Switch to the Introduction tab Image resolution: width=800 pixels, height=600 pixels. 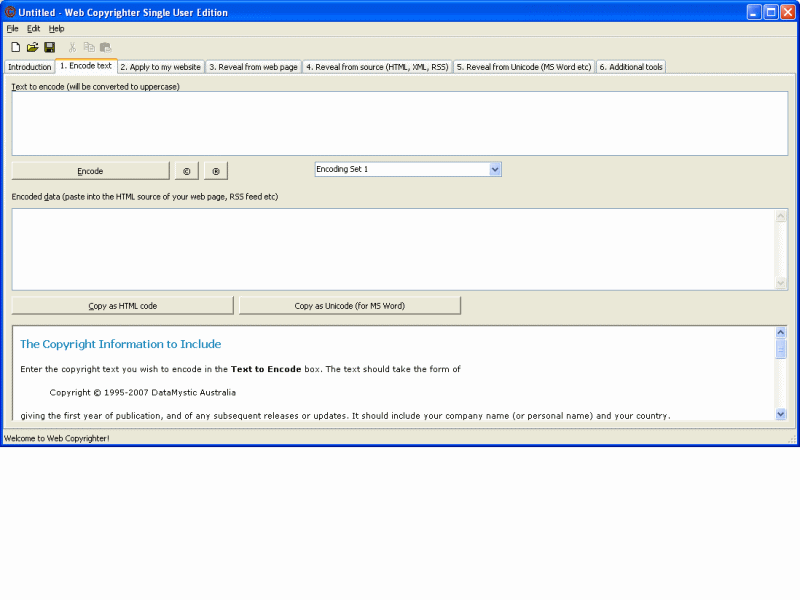tap(29, 66)
